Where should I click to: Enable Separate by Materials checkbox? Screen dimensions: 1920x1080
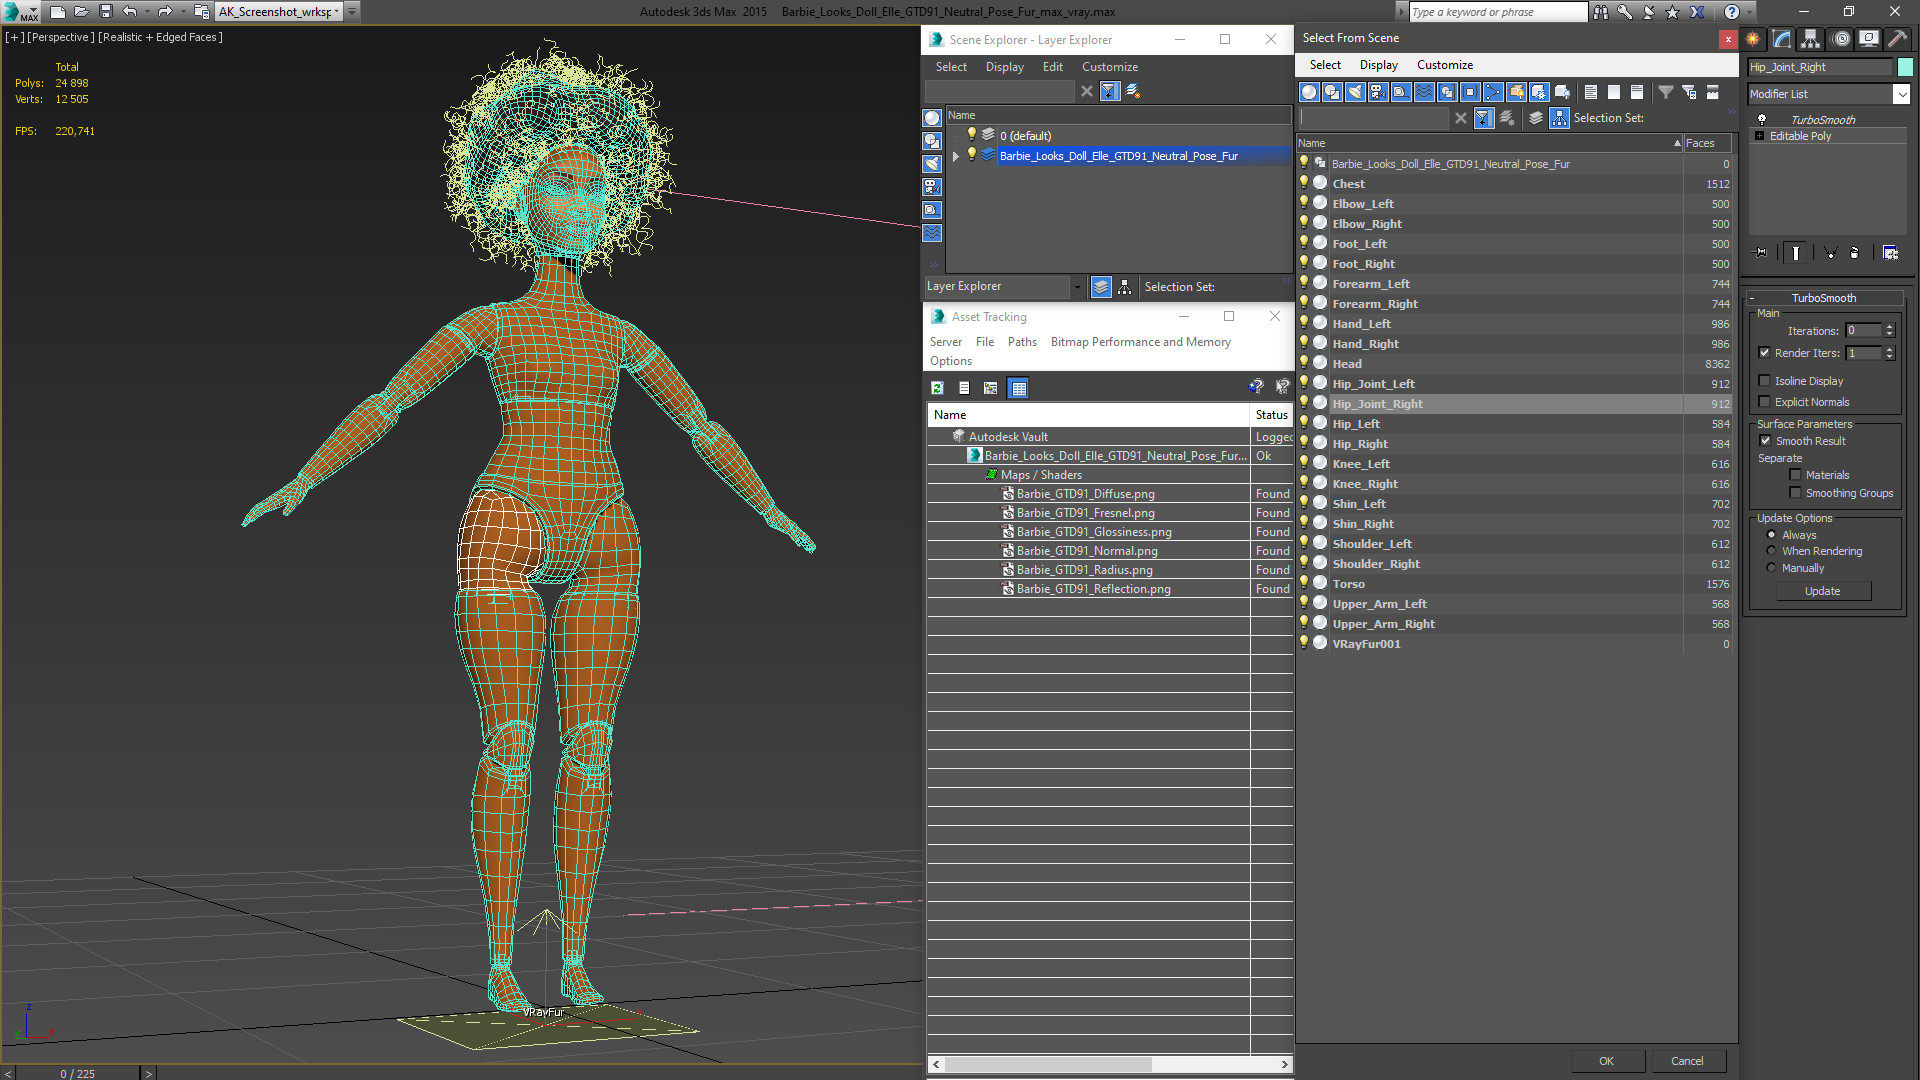point(1796,475)
